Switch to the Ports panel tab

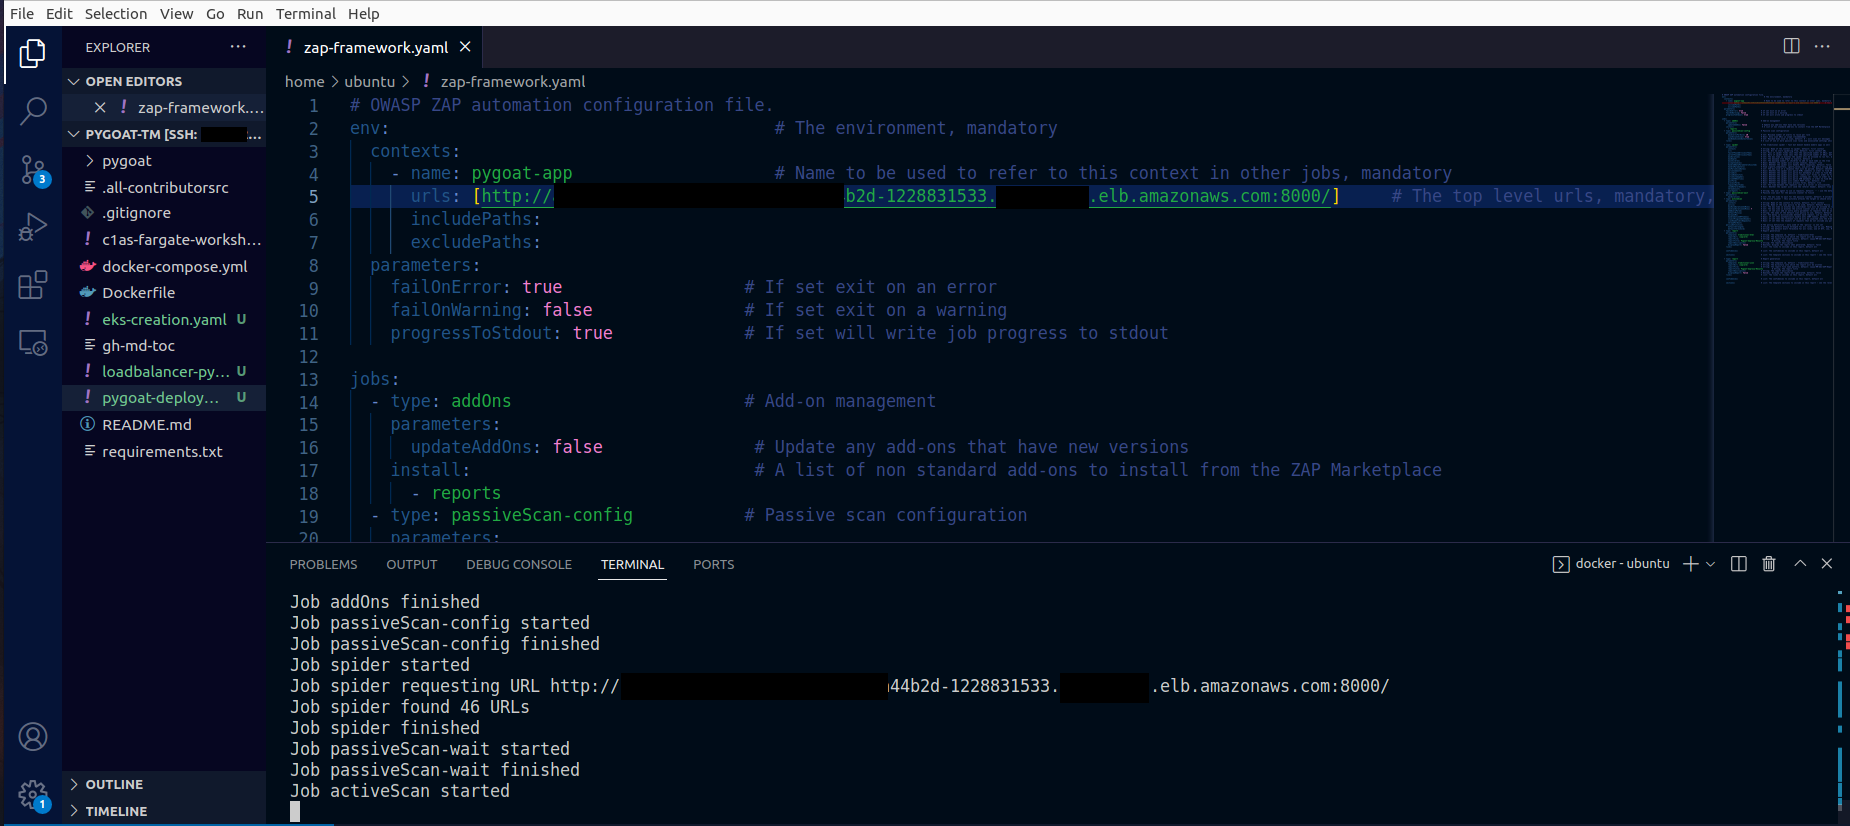(x=714, y=564)
